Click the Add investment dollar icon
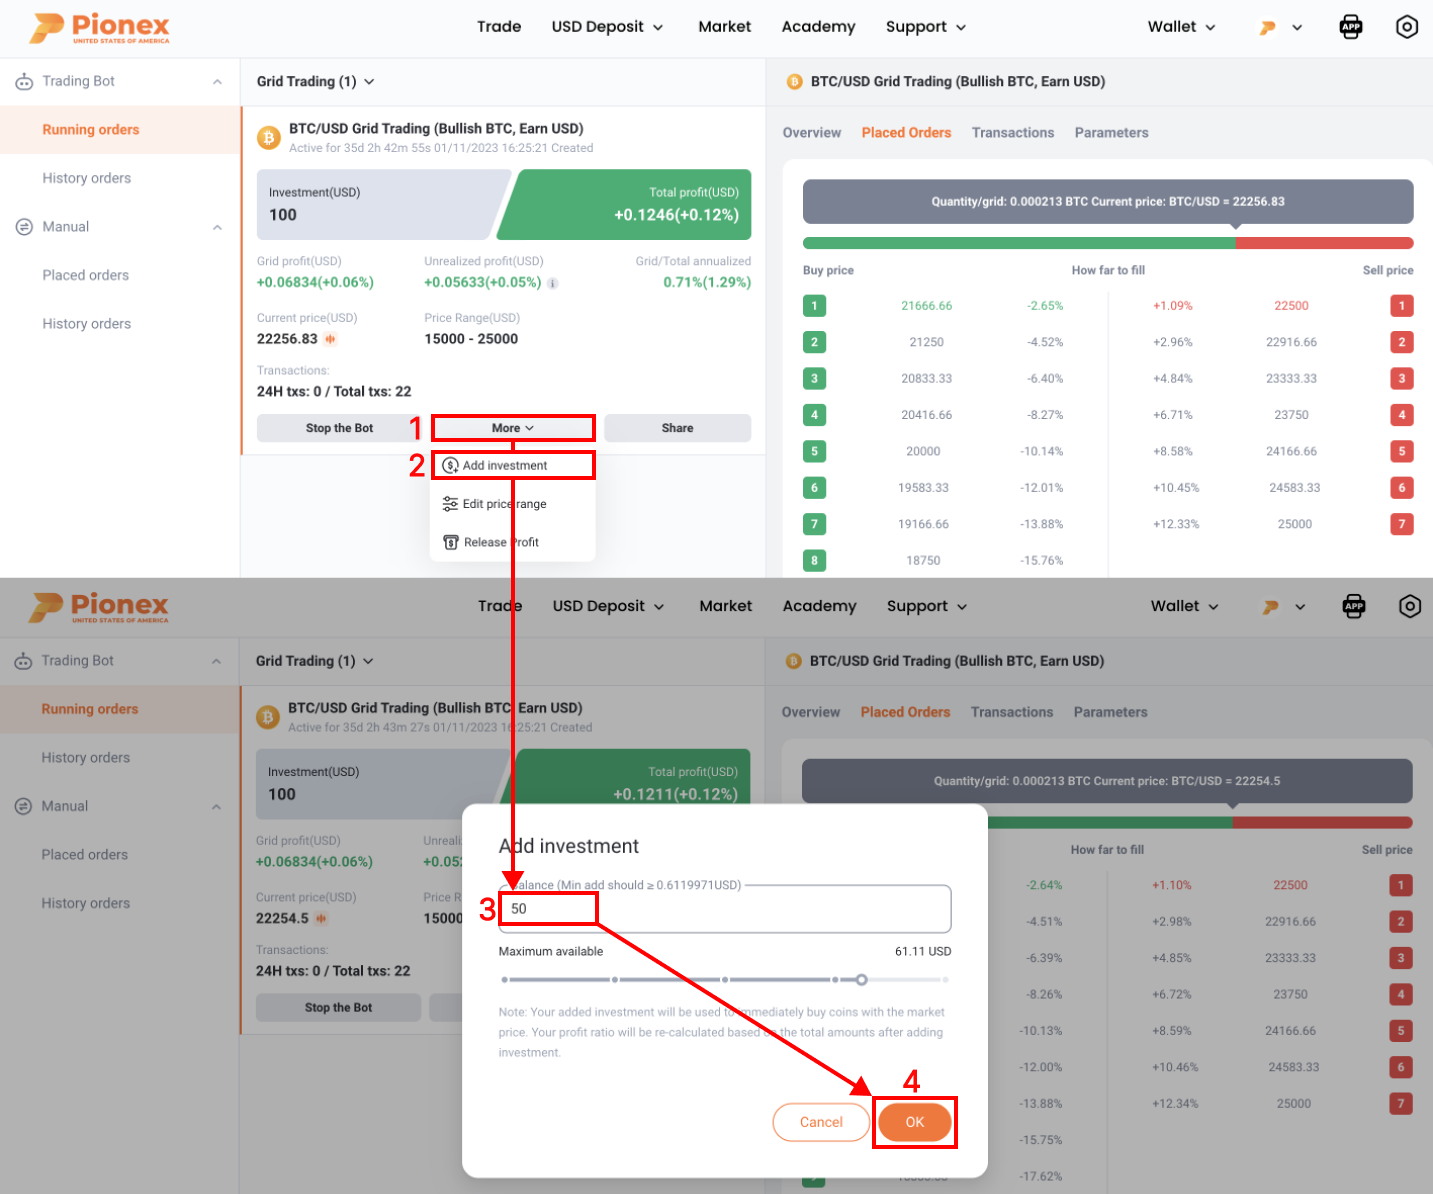This screenshot has width=1433, height=1194. [x=451, y=465]
